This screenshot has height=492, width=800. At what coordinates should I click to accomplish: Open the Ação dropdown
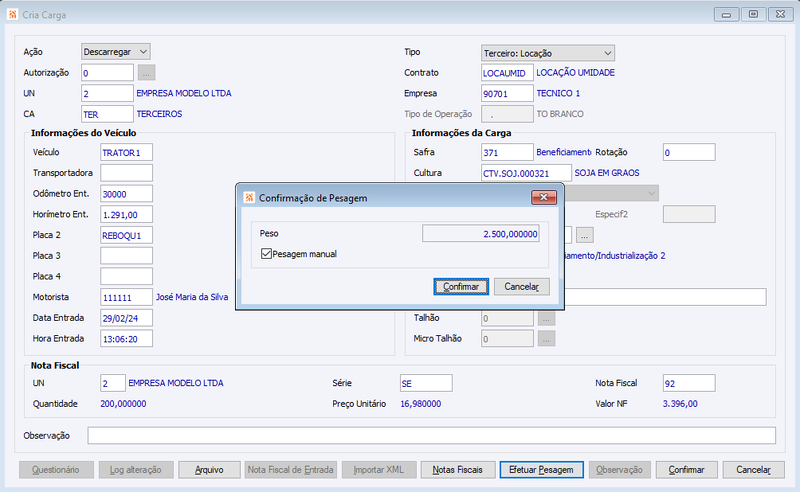(x=116, y=52)
